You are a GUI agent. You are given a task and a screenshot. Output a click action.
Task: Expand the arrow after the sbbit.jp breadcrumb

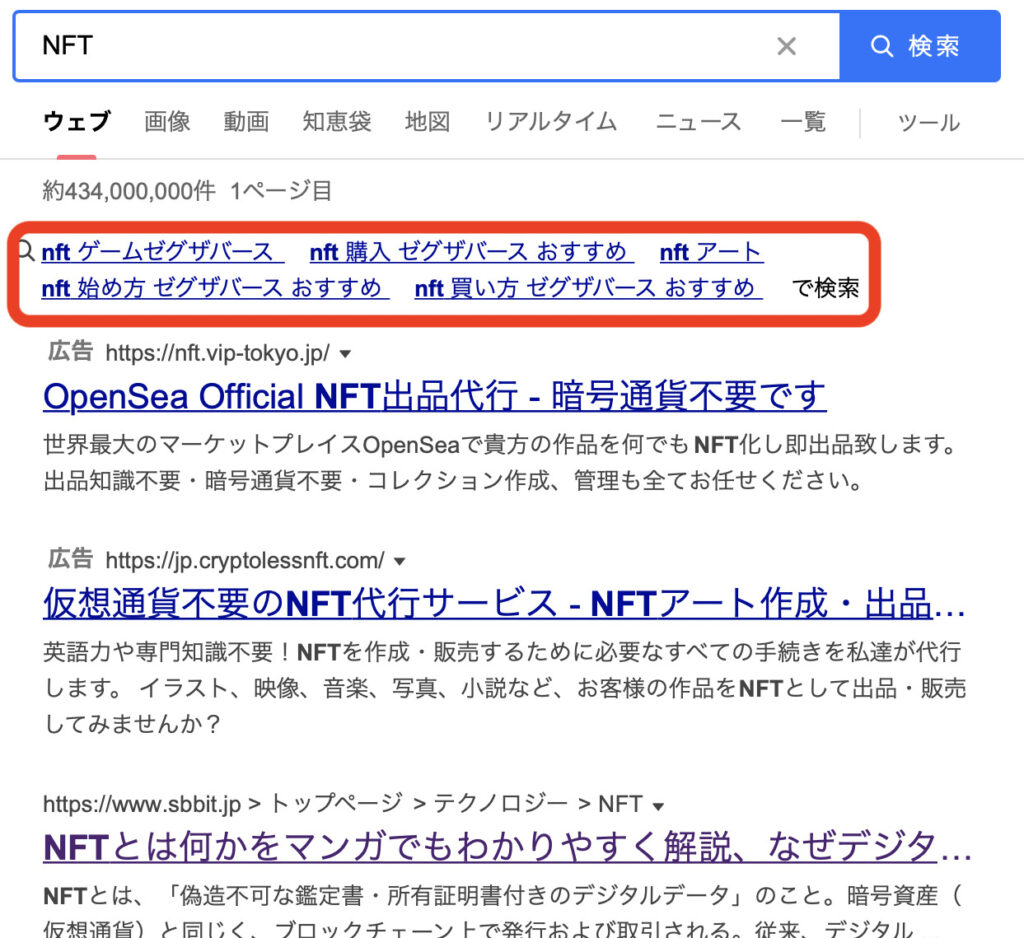658,805
